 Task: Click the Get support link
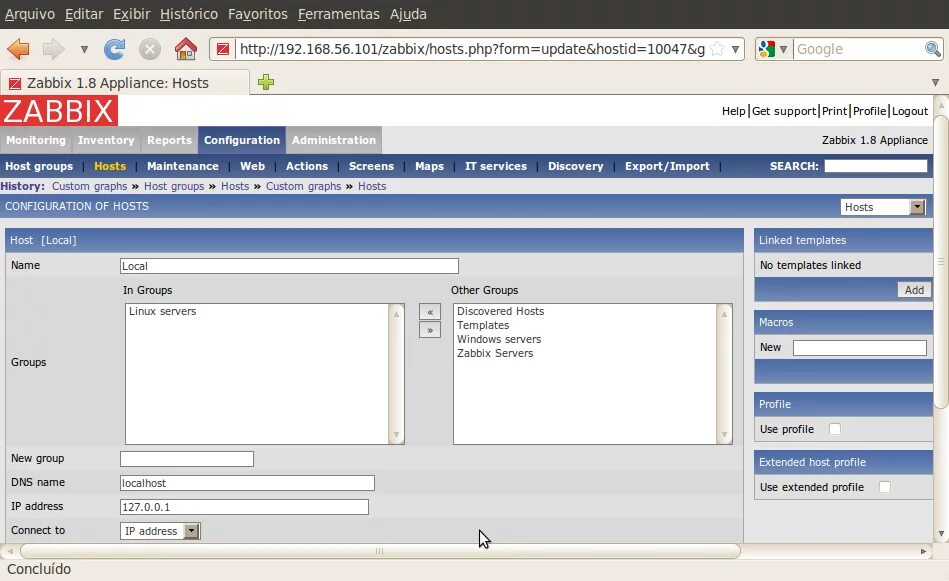click(784, 111)
